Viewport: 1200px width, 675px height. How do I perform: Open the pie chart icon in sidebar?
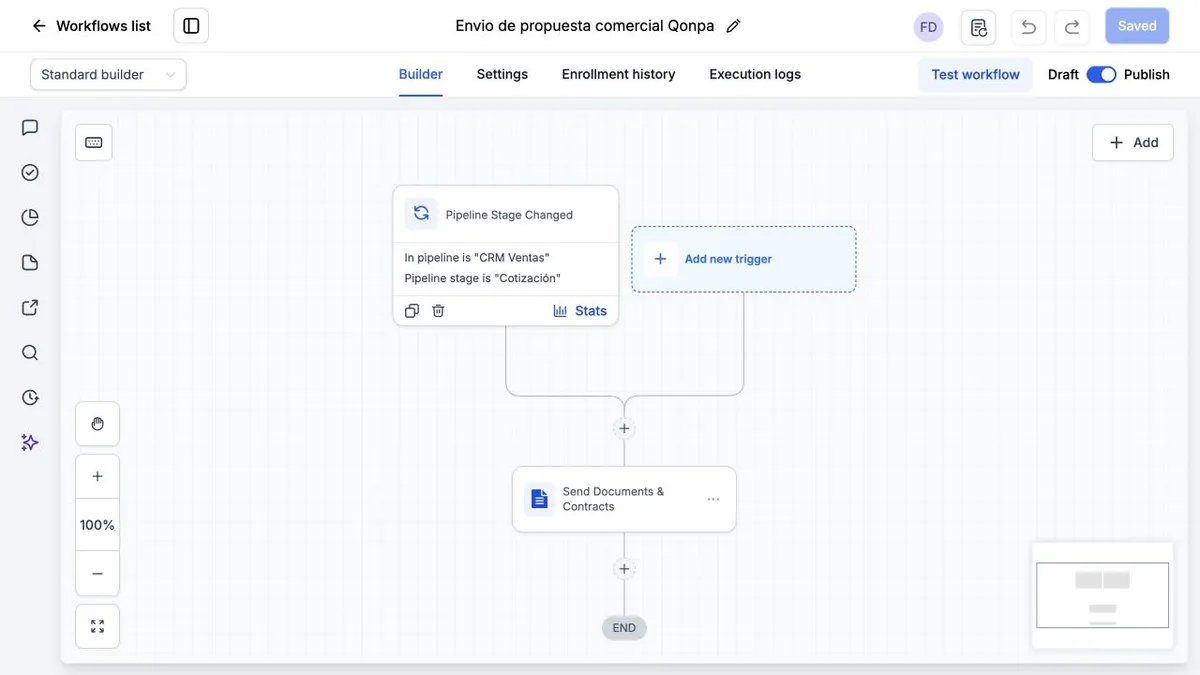pyautogui.click(x=30, y=218)
